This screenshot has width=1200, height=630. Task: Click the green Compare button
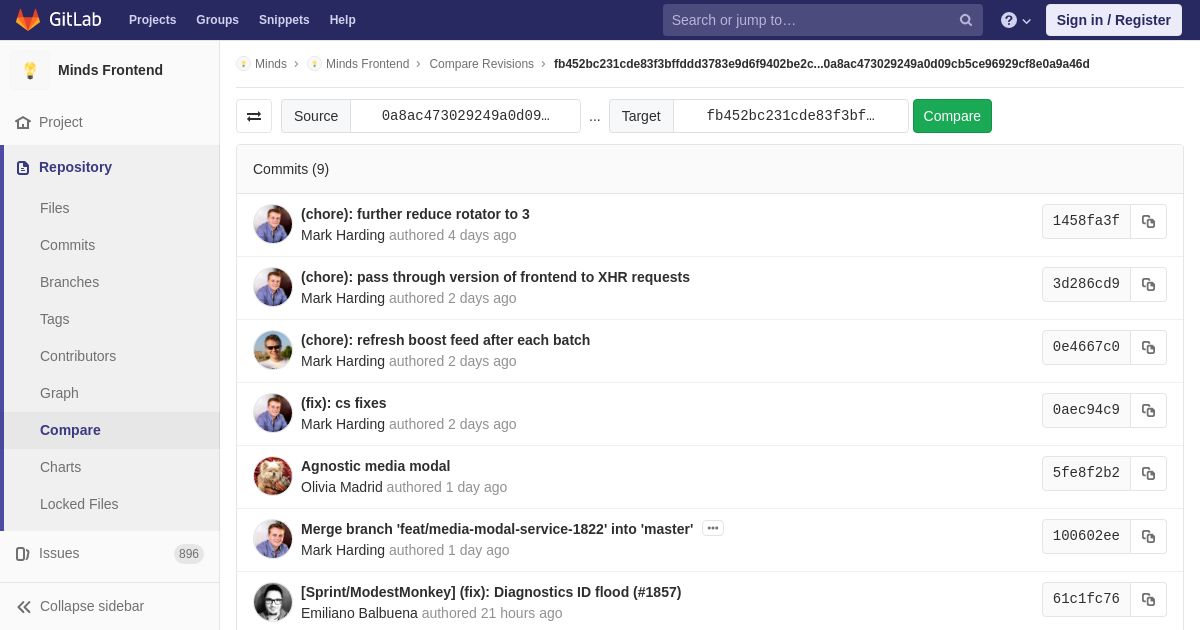point(952,116)
